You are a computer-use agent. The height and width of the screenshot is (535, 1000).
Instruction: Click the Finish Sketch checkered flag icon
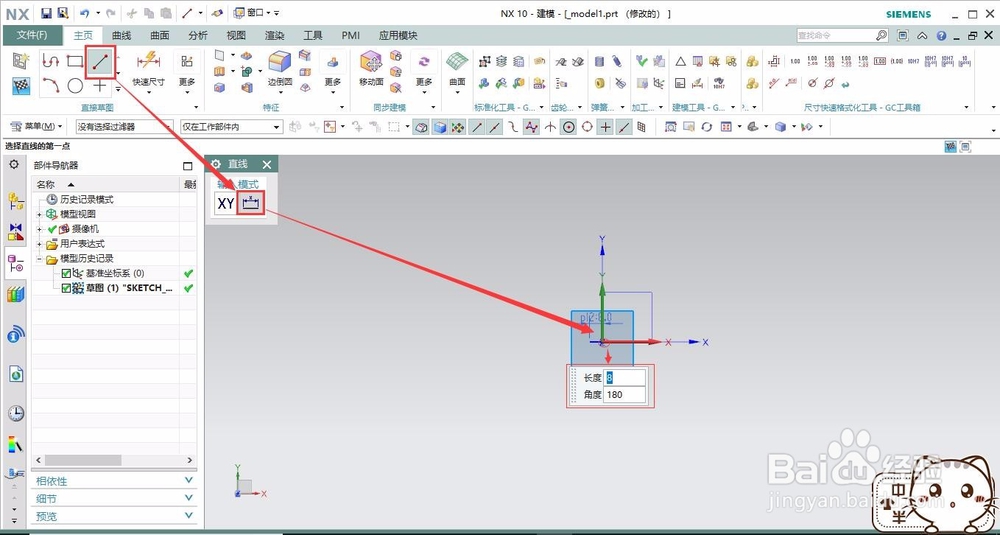click(x=21, y=85)
